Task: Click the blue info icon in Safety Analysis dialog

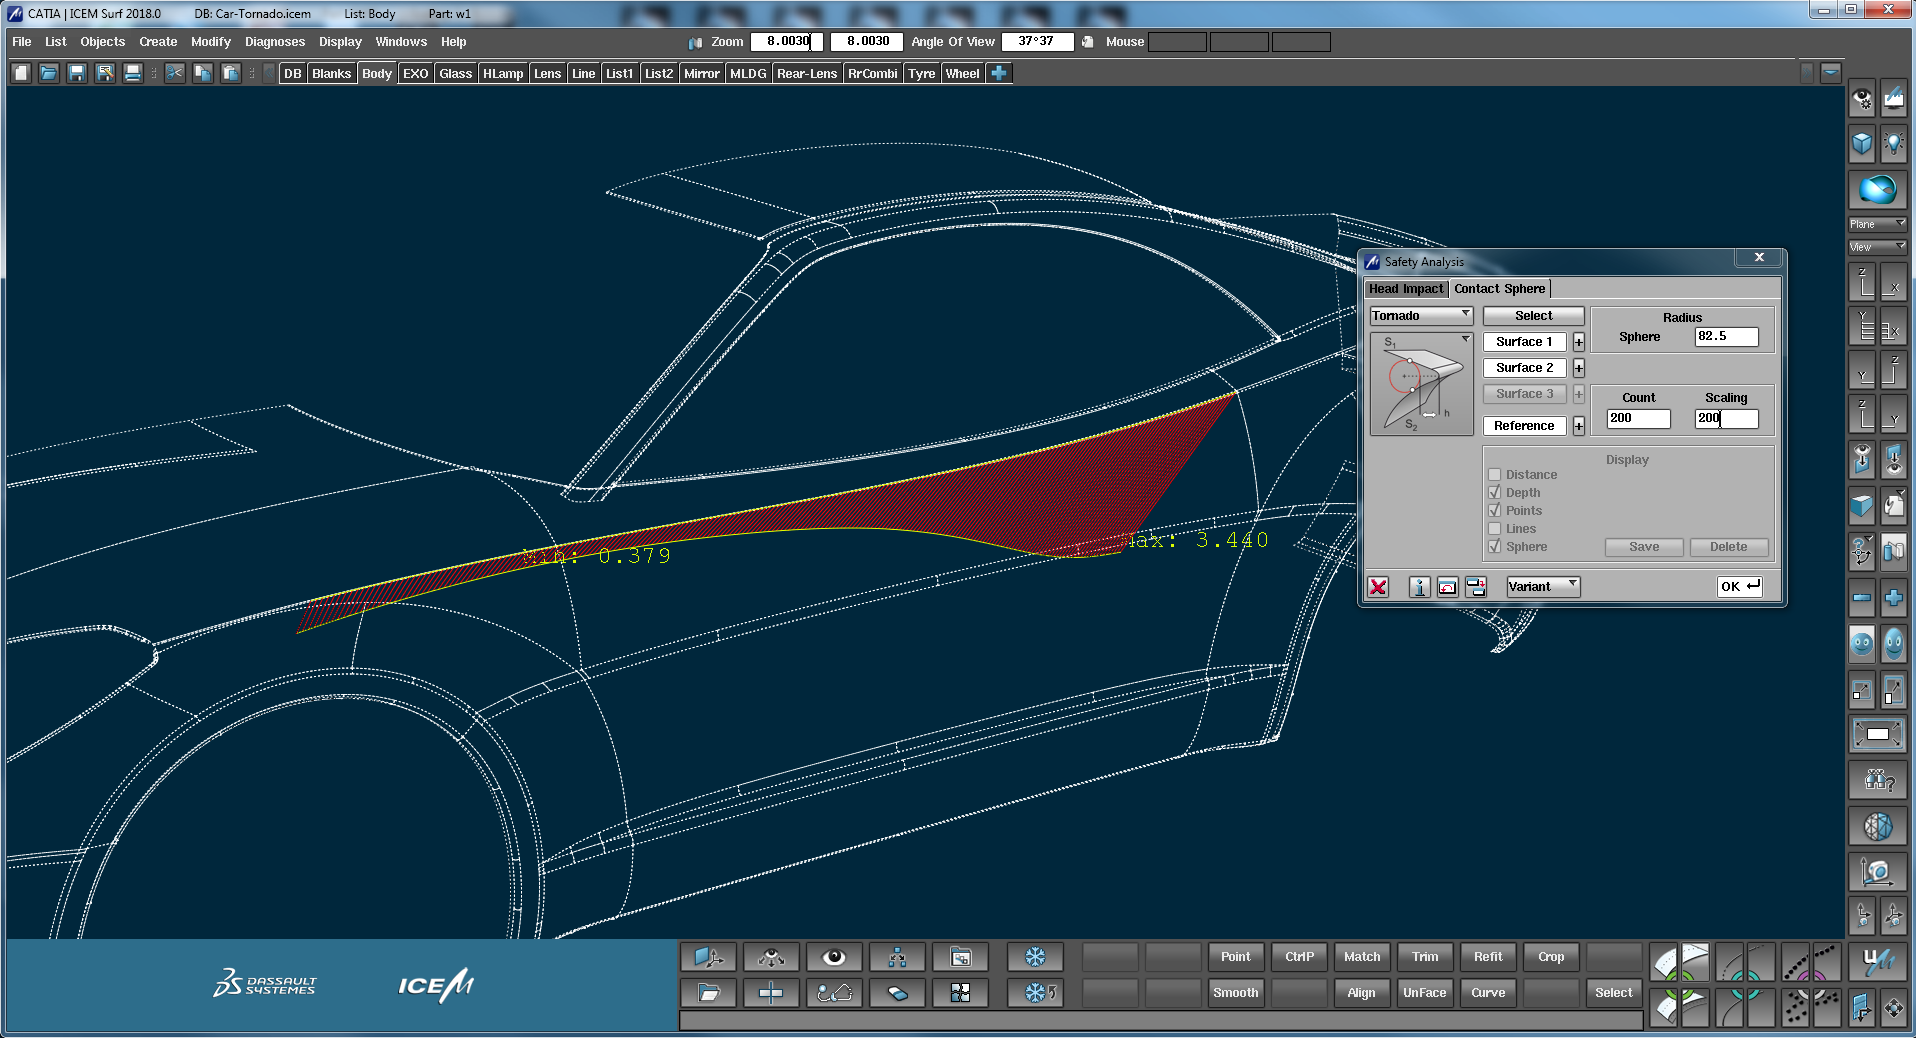Action: point(1419,587)
